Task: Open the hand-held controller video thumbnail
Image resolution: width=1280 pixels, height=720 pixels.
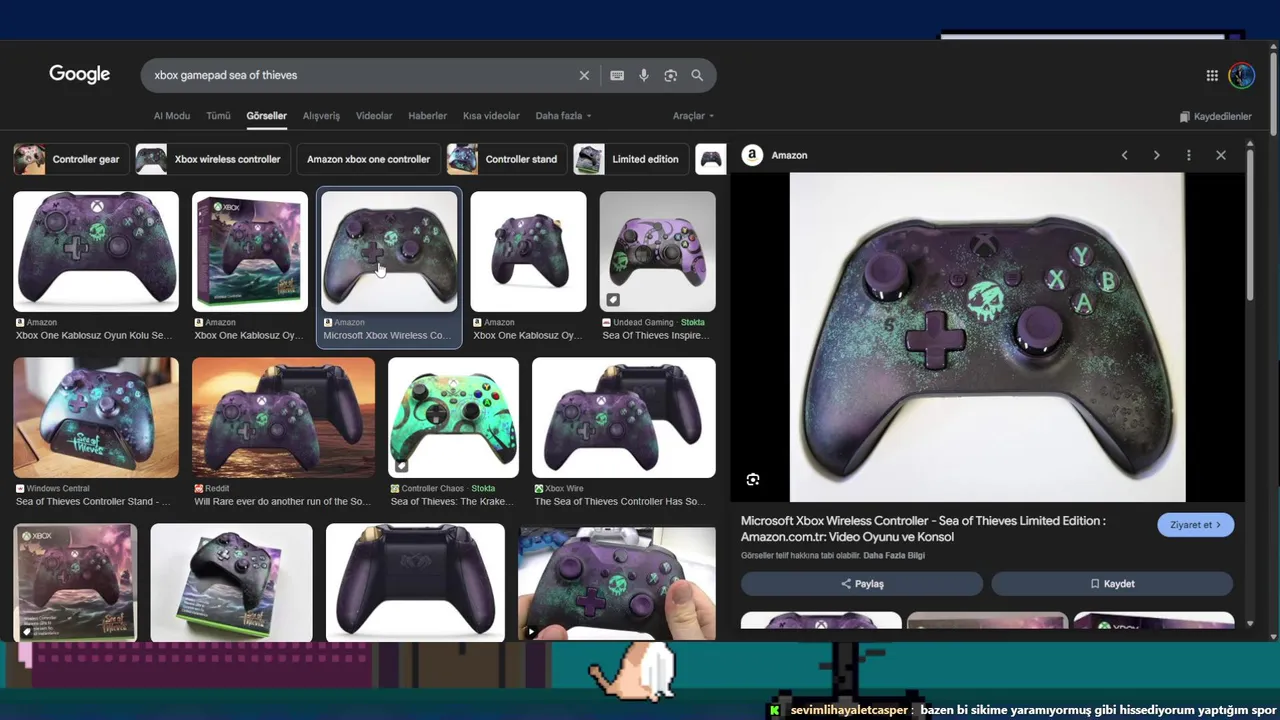Action: (x=617, y=583)
